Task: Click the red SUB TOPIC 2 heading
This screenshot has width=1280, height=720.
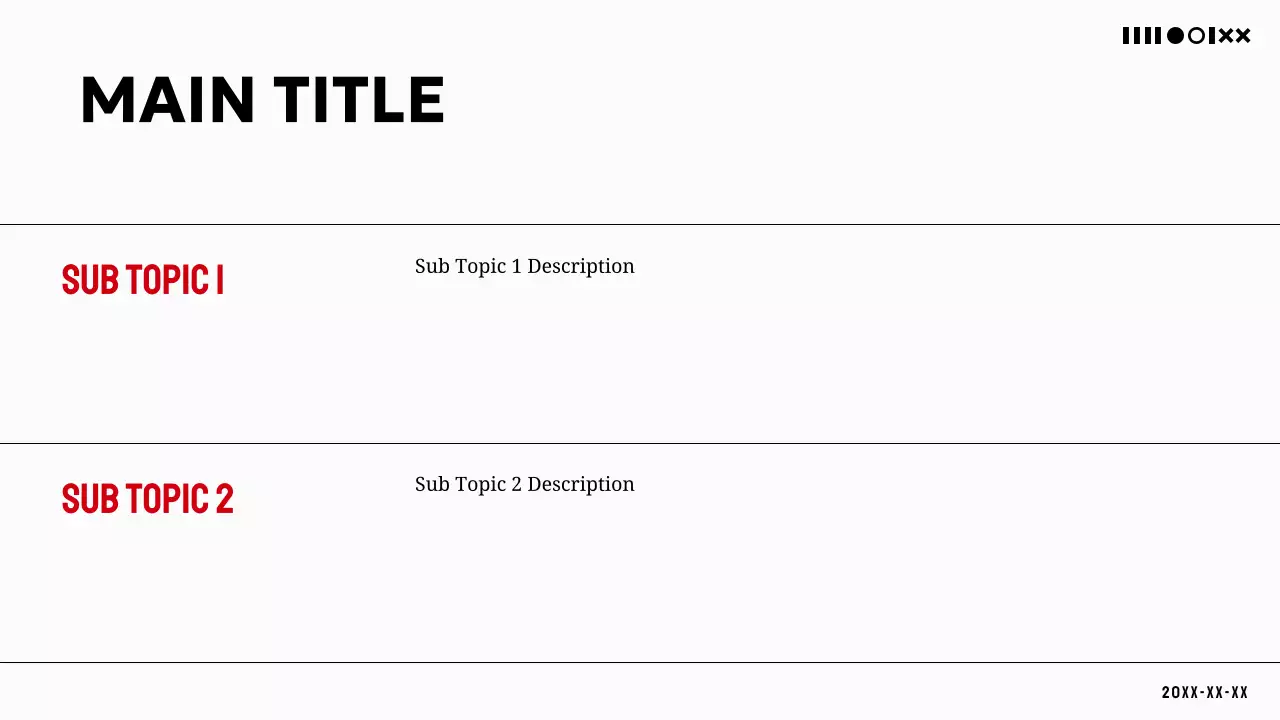Action: click(x=148, y=498)
